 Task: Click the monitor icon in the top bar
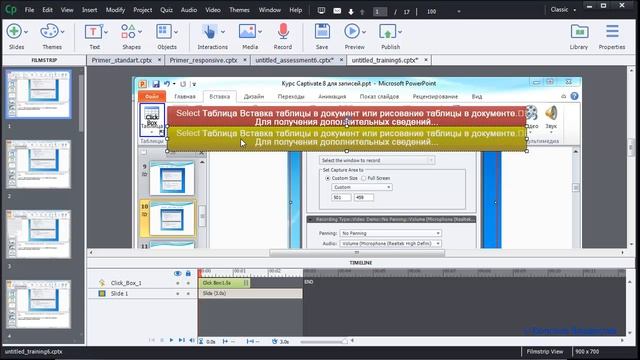(322, 11)
